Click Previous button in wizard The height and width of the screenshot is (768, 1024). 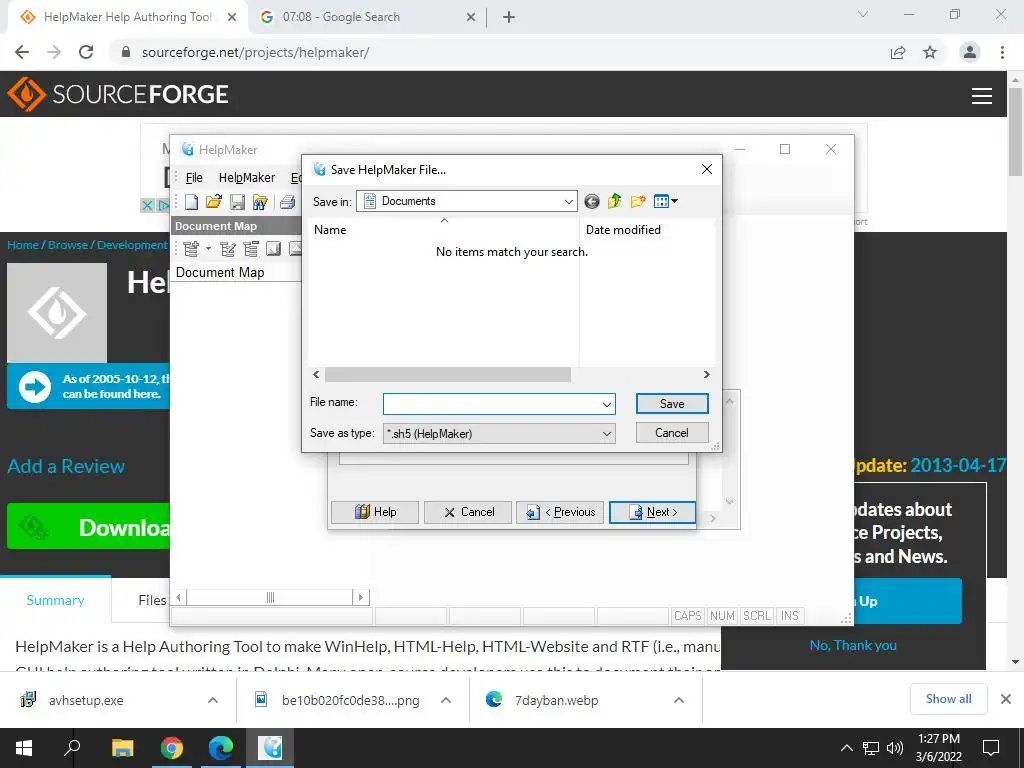(x=560, y=512)
